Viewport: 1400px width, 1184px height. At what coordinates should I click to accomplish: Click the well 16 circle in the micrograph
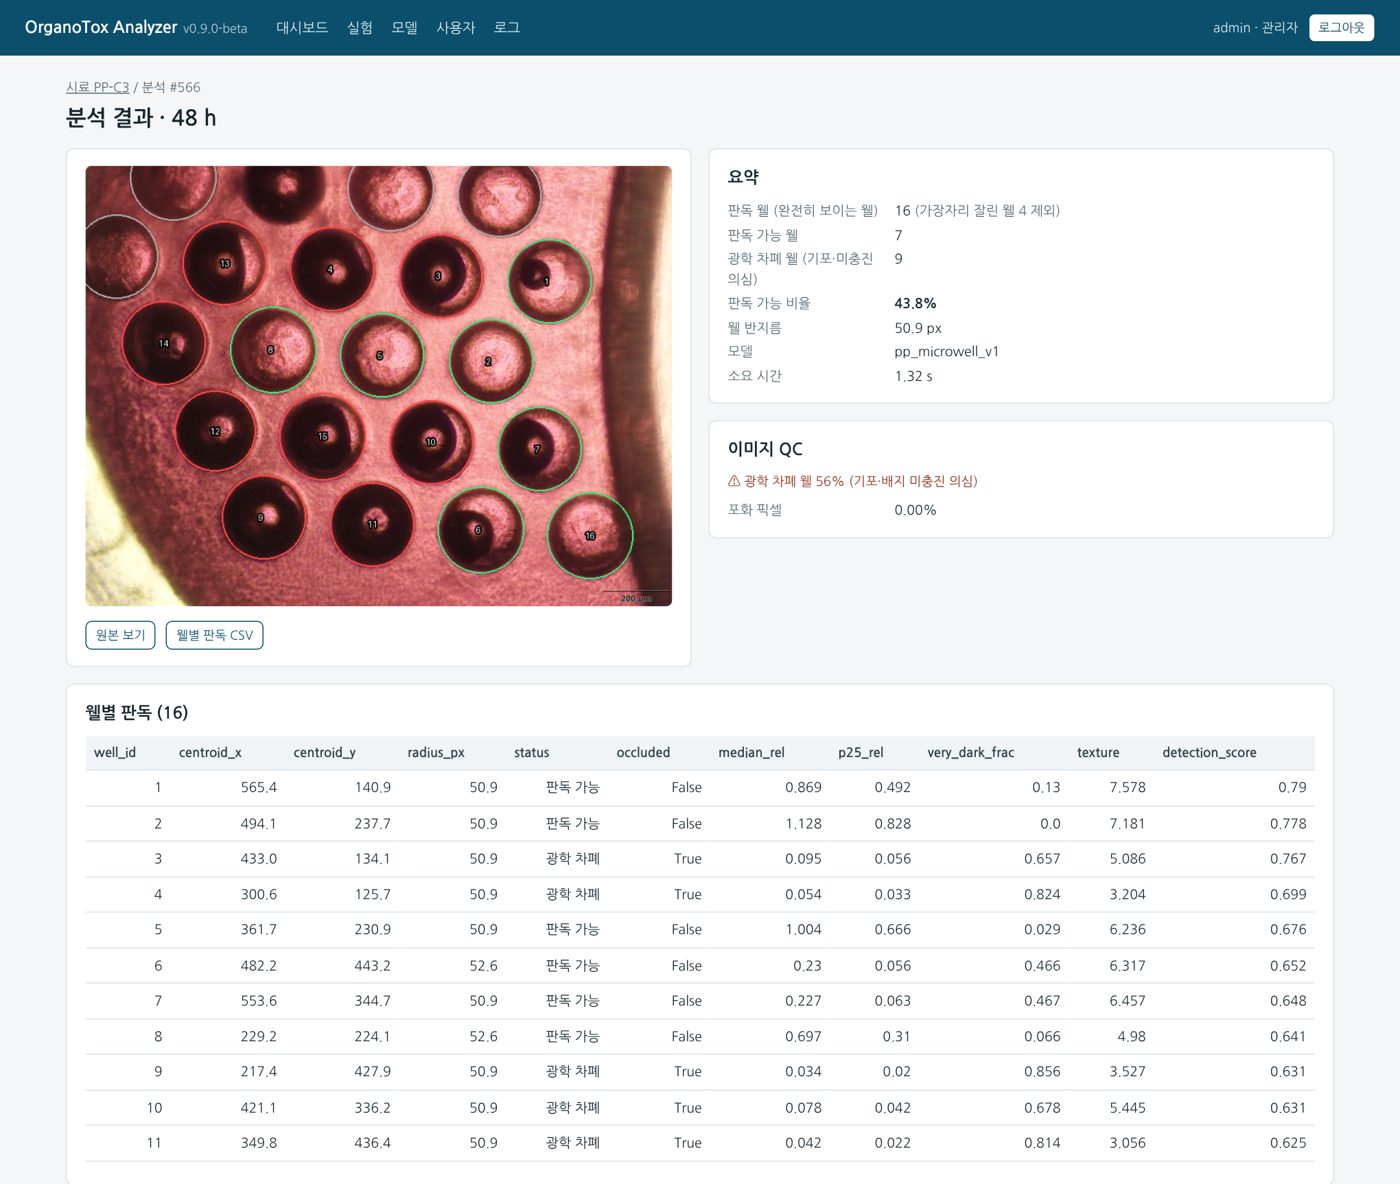[x=590, y=536]
